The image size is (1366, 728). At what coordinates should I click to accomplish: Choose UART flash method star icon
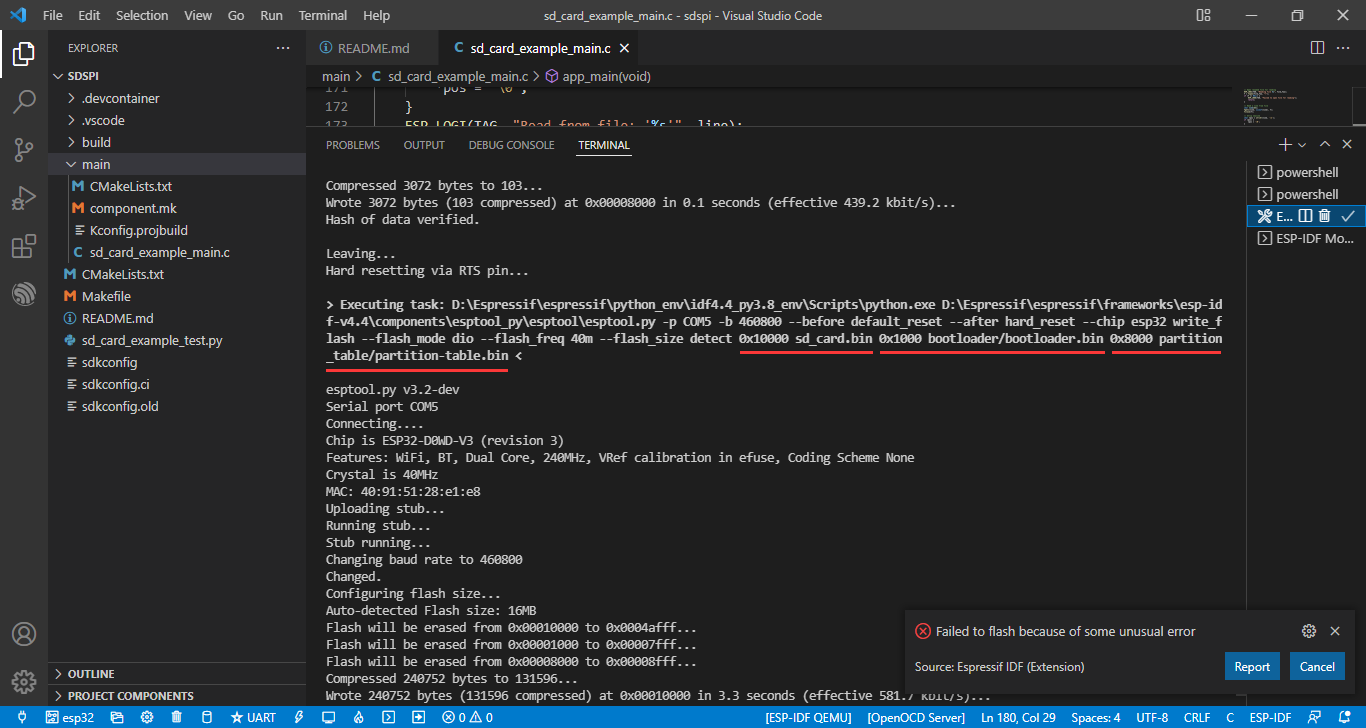click(x=237, y=717)
